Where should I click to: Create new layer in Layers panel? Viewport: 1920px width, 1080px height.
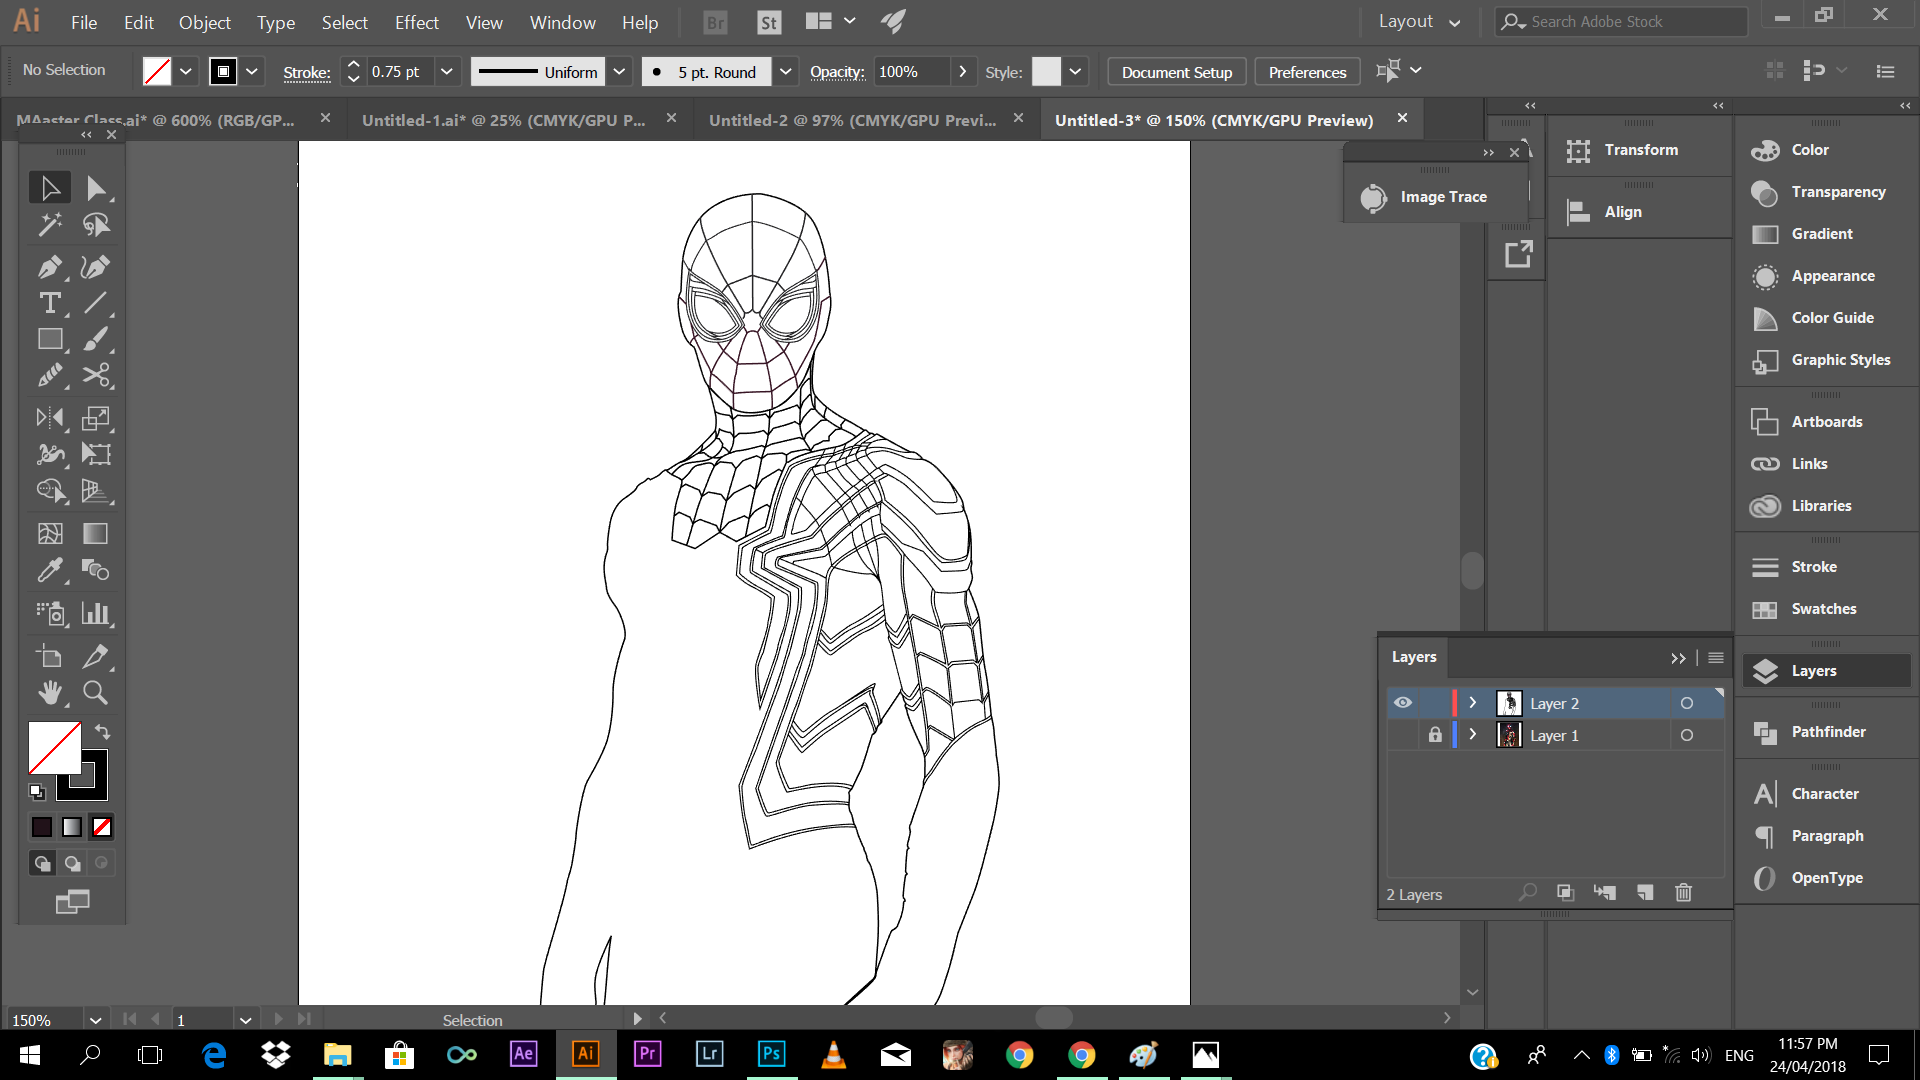point(1645,893)
